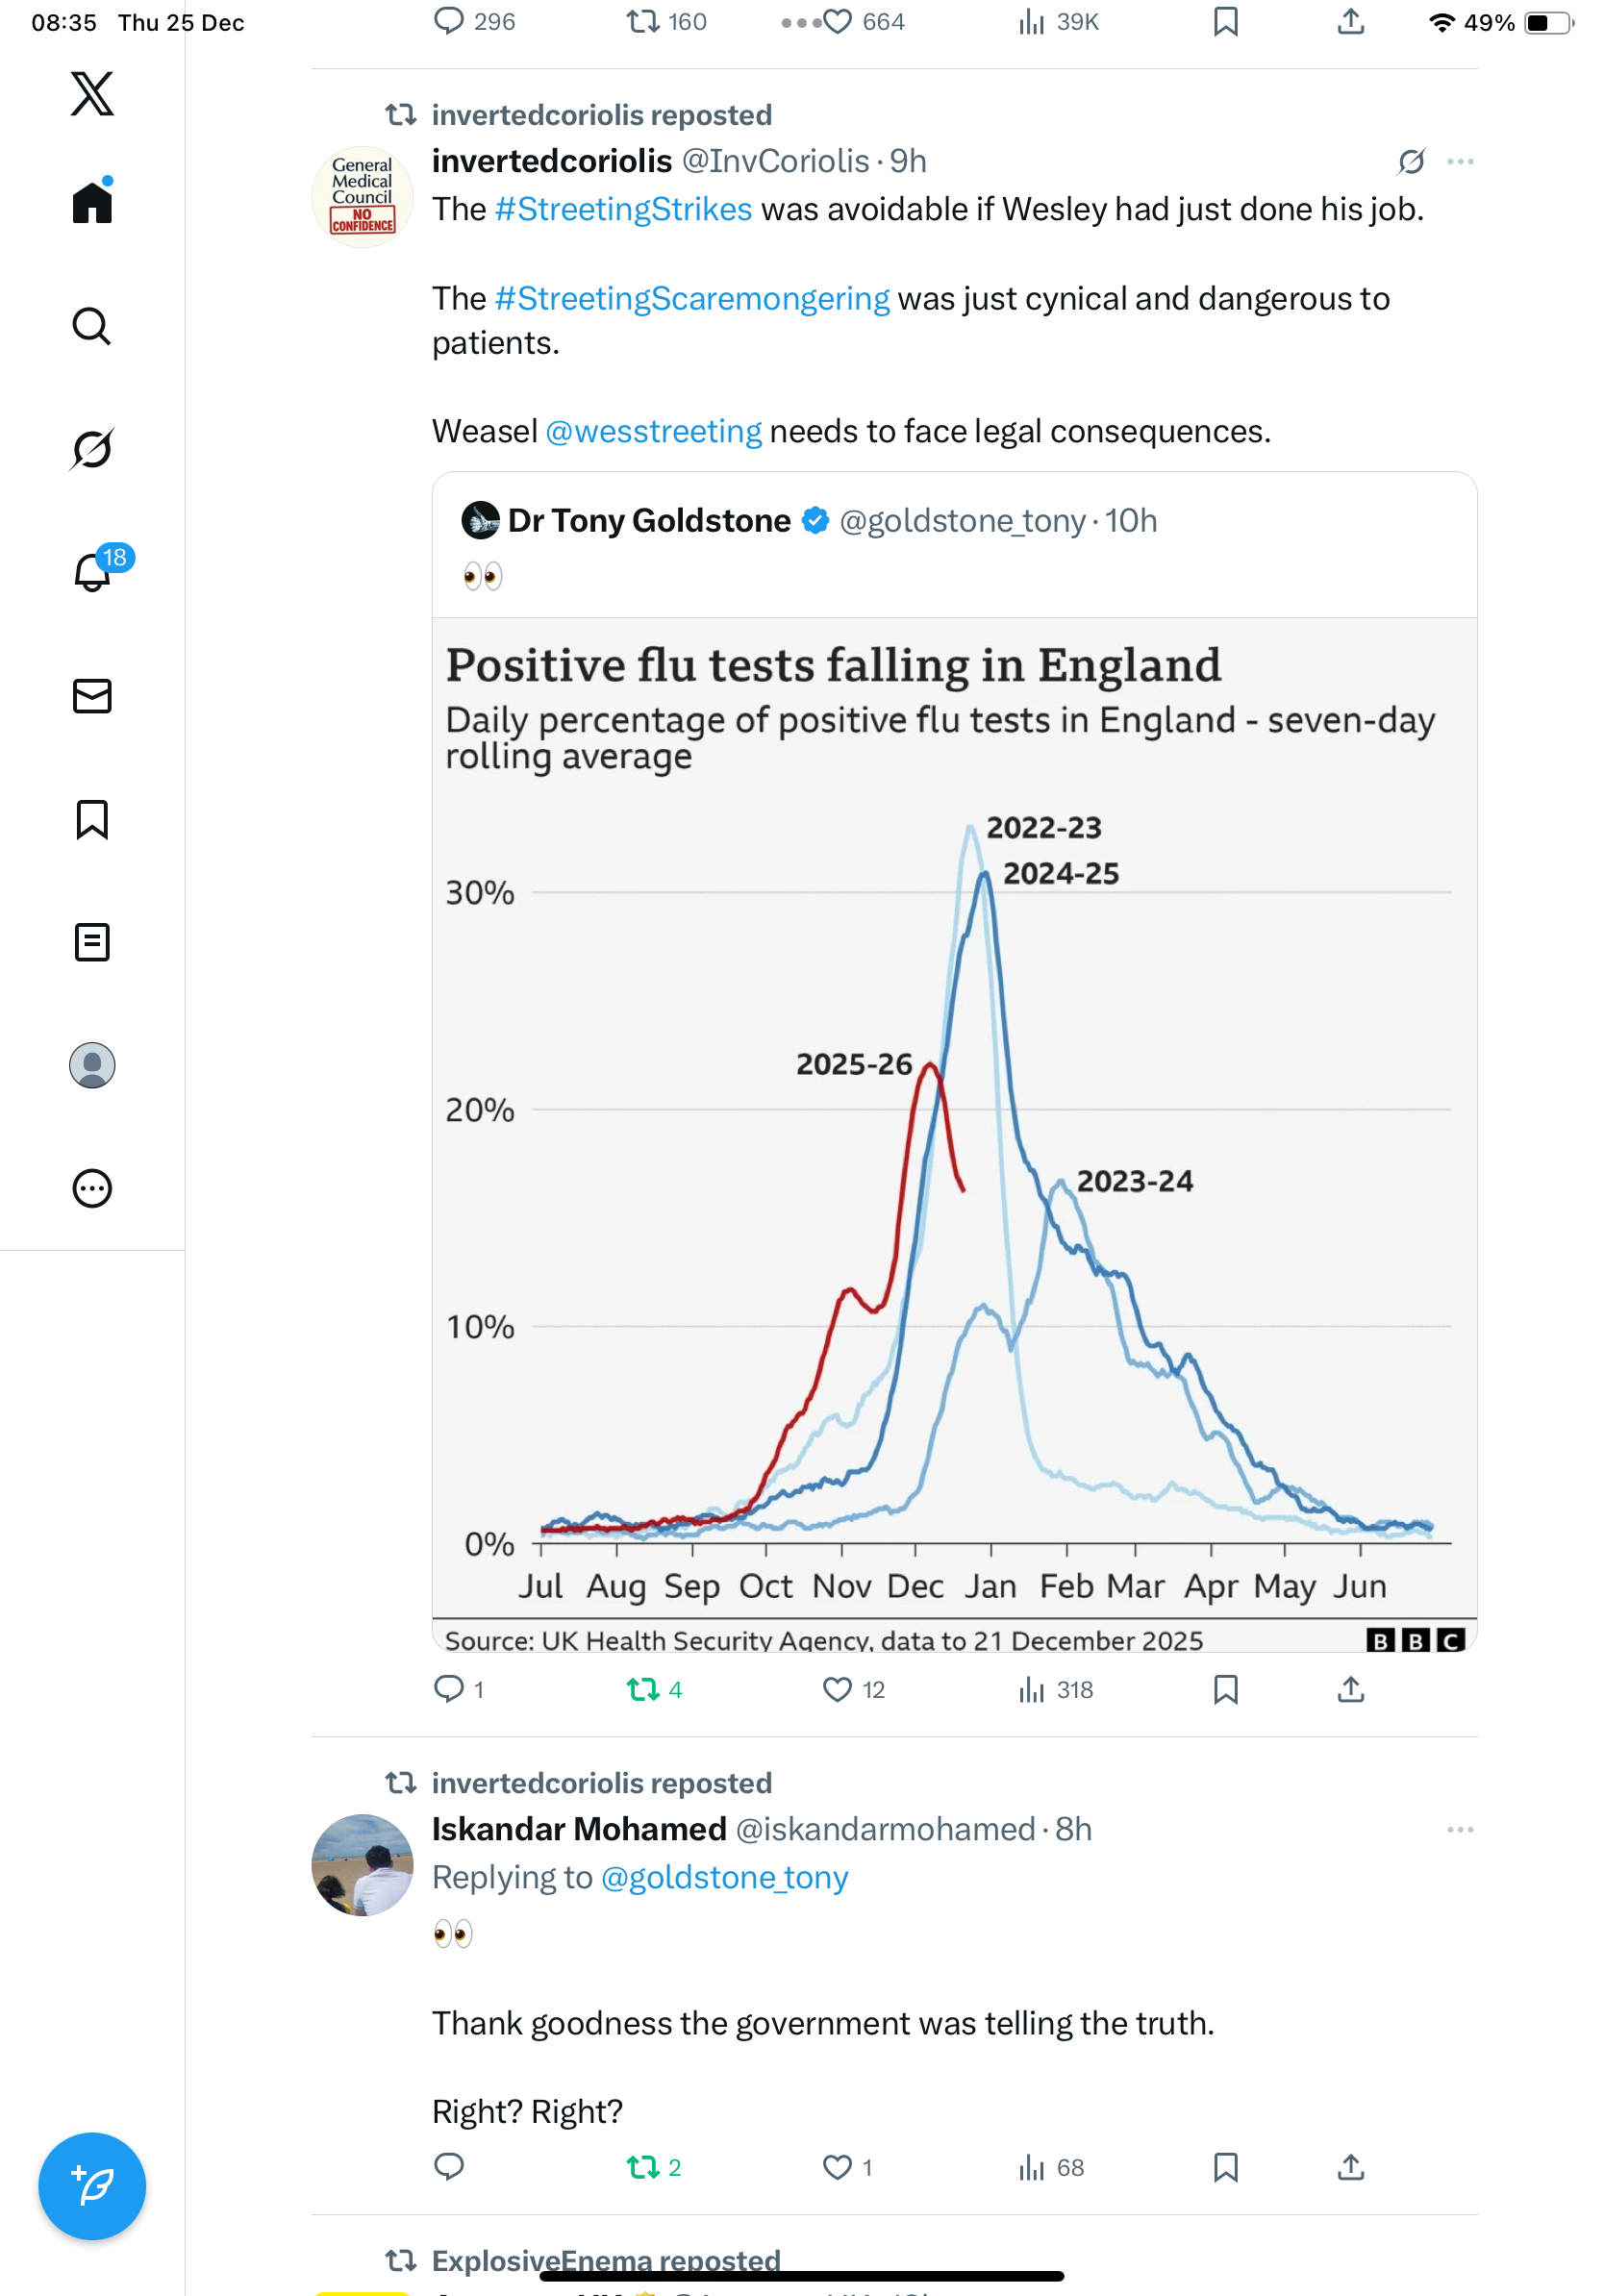The image size is (1604, 2296).
Task: Open the @wesstreeting mention link
Action: [653, 432]
